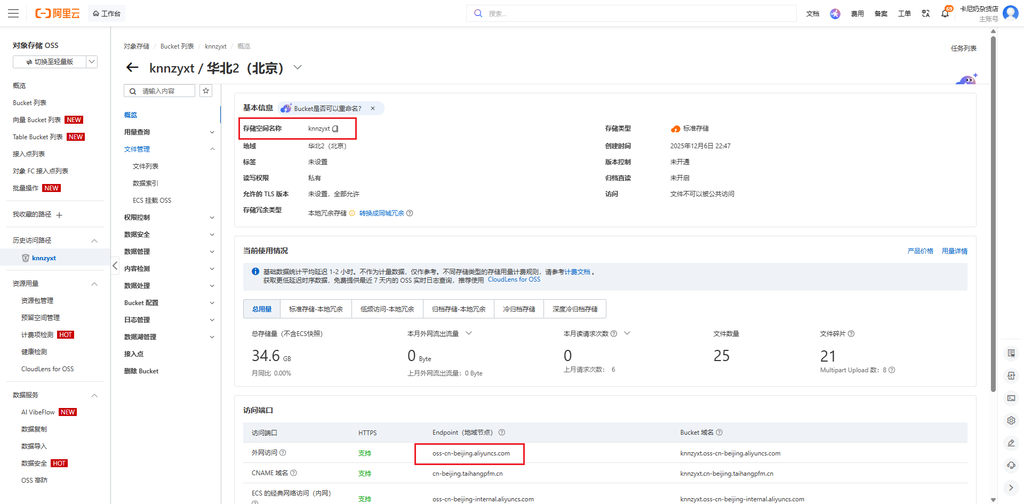Open 向量 Bucket 列表 in sidebar
The width and height of the screenshot is (1024, 504).
pyautogui.click(x=37, y=120)
